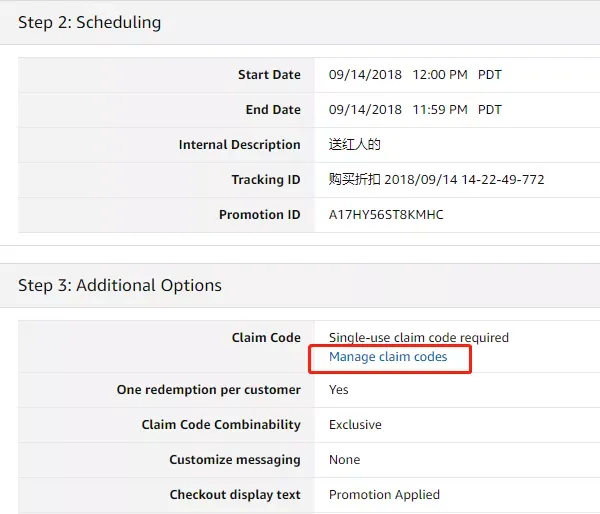
Task: Click the Yes value for one redemption
Action: (x=339, y=390)
